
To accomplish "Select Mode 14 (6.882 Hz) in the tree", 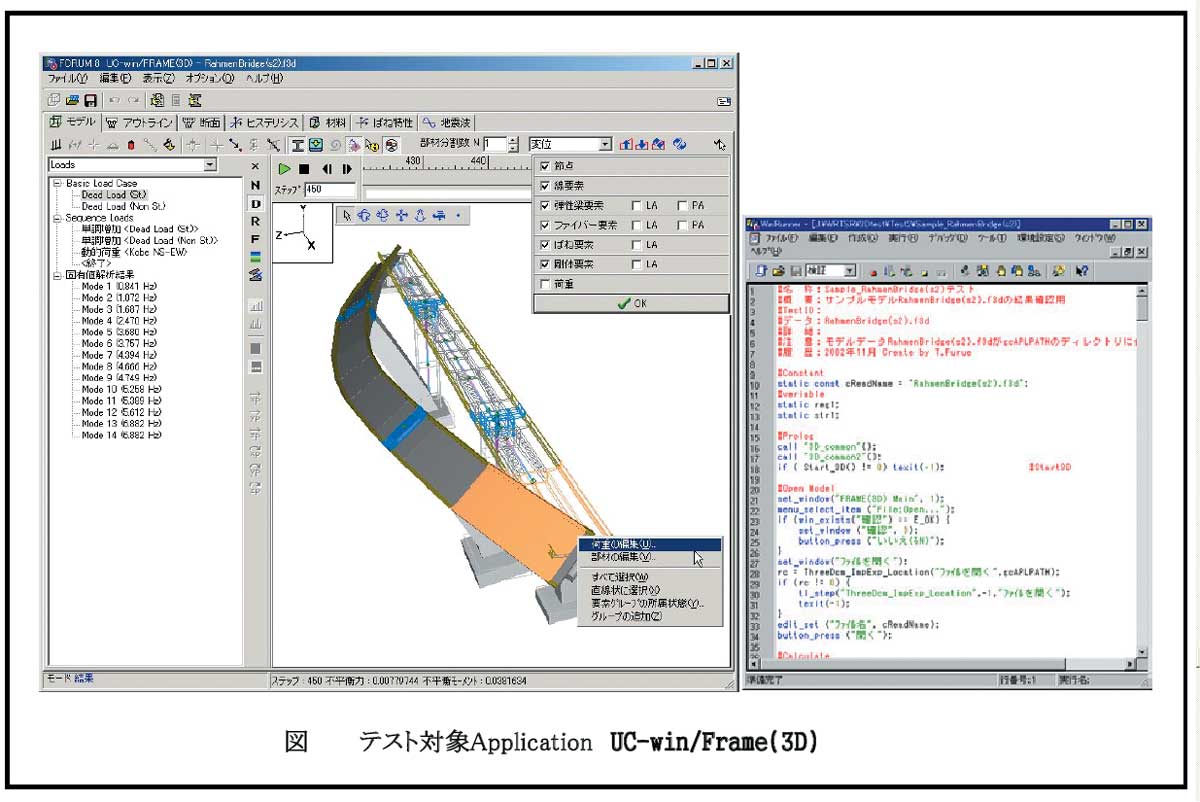I will click(120, 436).
